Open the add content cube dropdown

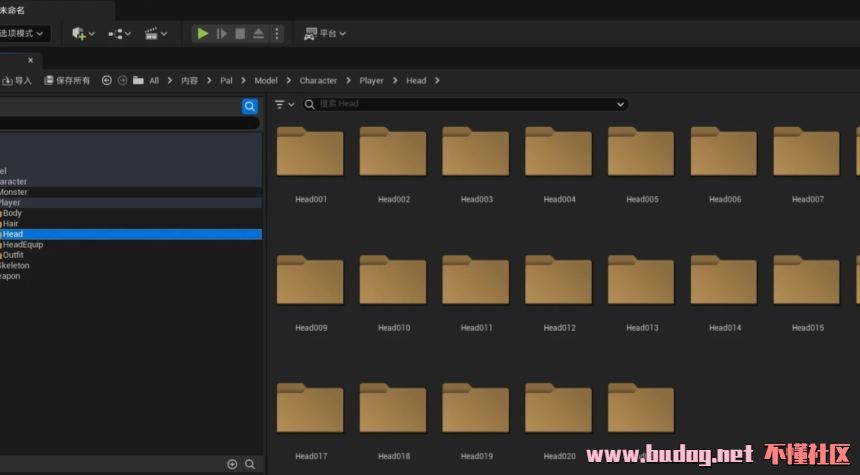(83, 33)
